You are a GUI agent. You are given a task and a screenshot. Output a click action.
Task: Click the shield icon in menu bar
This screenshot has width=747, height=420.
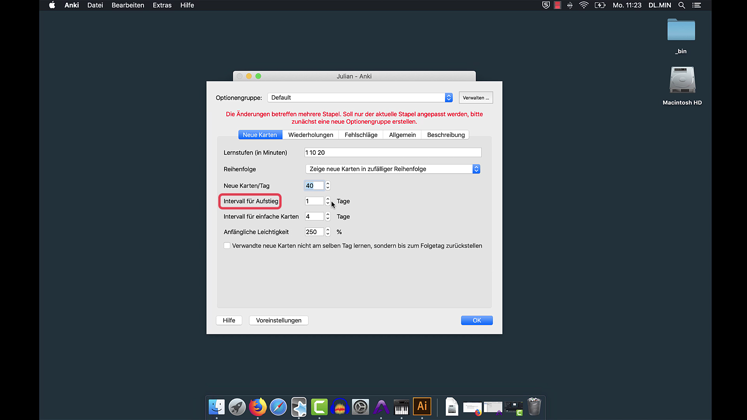point(546,5)
